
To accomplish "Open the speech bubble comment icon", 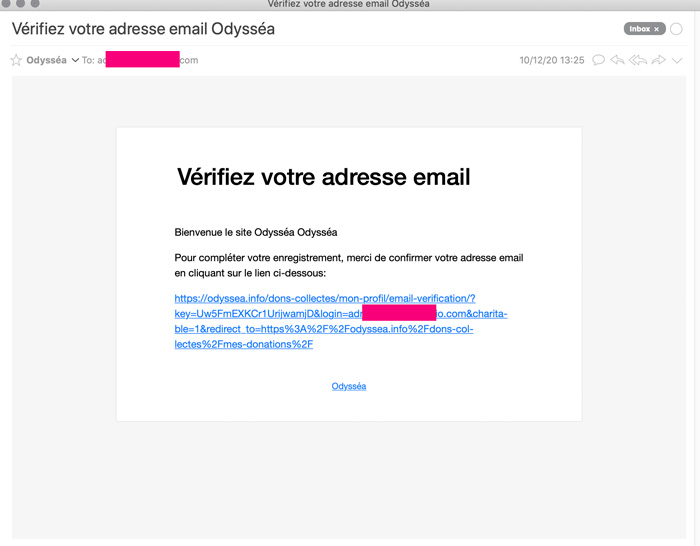I will [x=598, y=60].
